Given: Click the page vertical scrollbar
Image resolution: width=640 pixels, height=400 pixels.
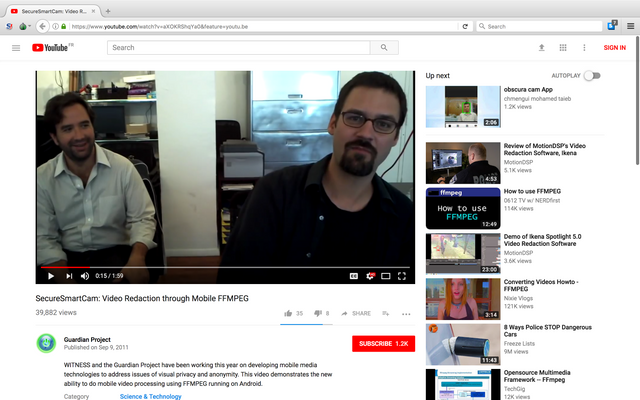Looking at the screenshot, I should tap(637, 100).
